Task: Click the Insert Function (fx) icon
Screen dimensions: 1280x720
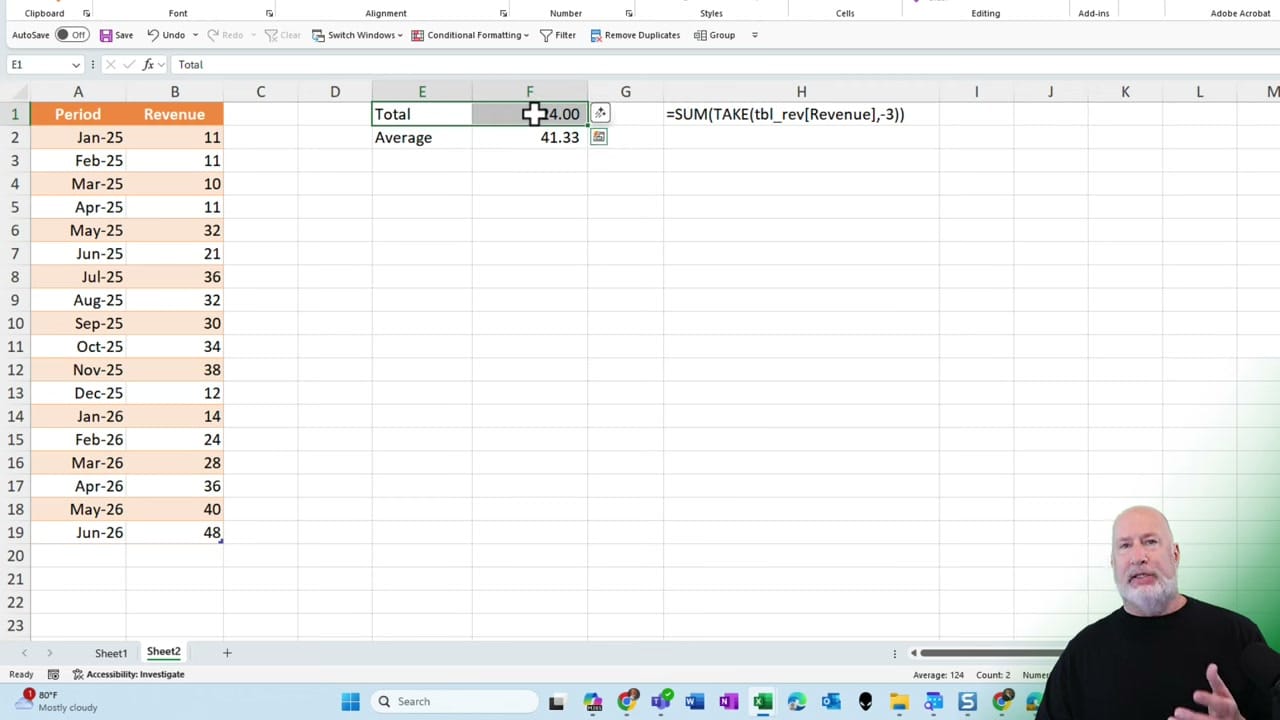Action: point(148,64)
